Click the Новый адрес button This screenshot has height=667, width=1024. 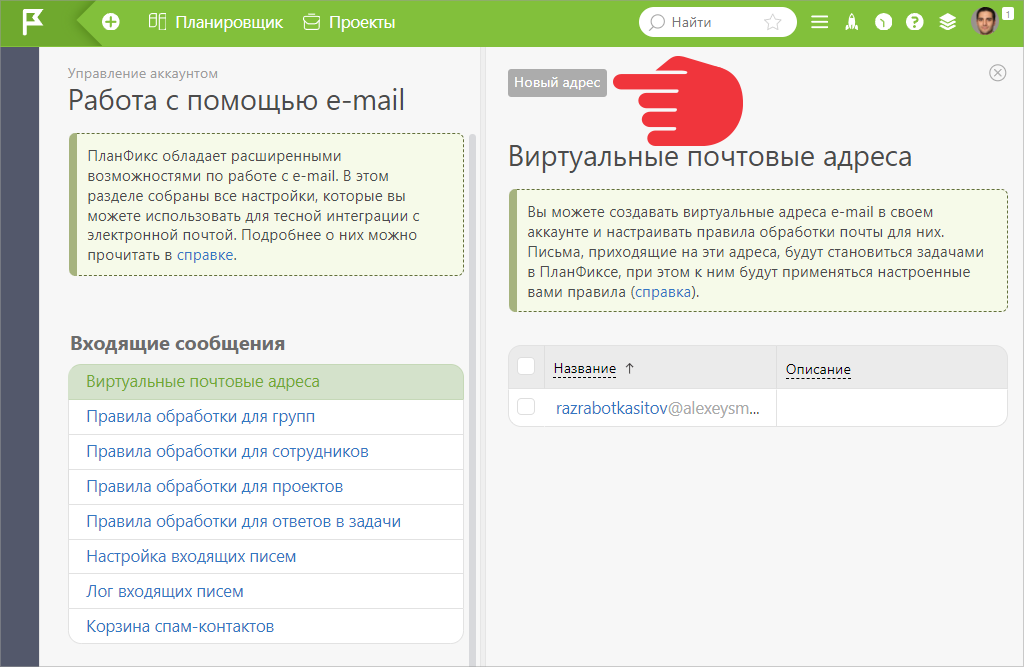[x=557, y=83]
